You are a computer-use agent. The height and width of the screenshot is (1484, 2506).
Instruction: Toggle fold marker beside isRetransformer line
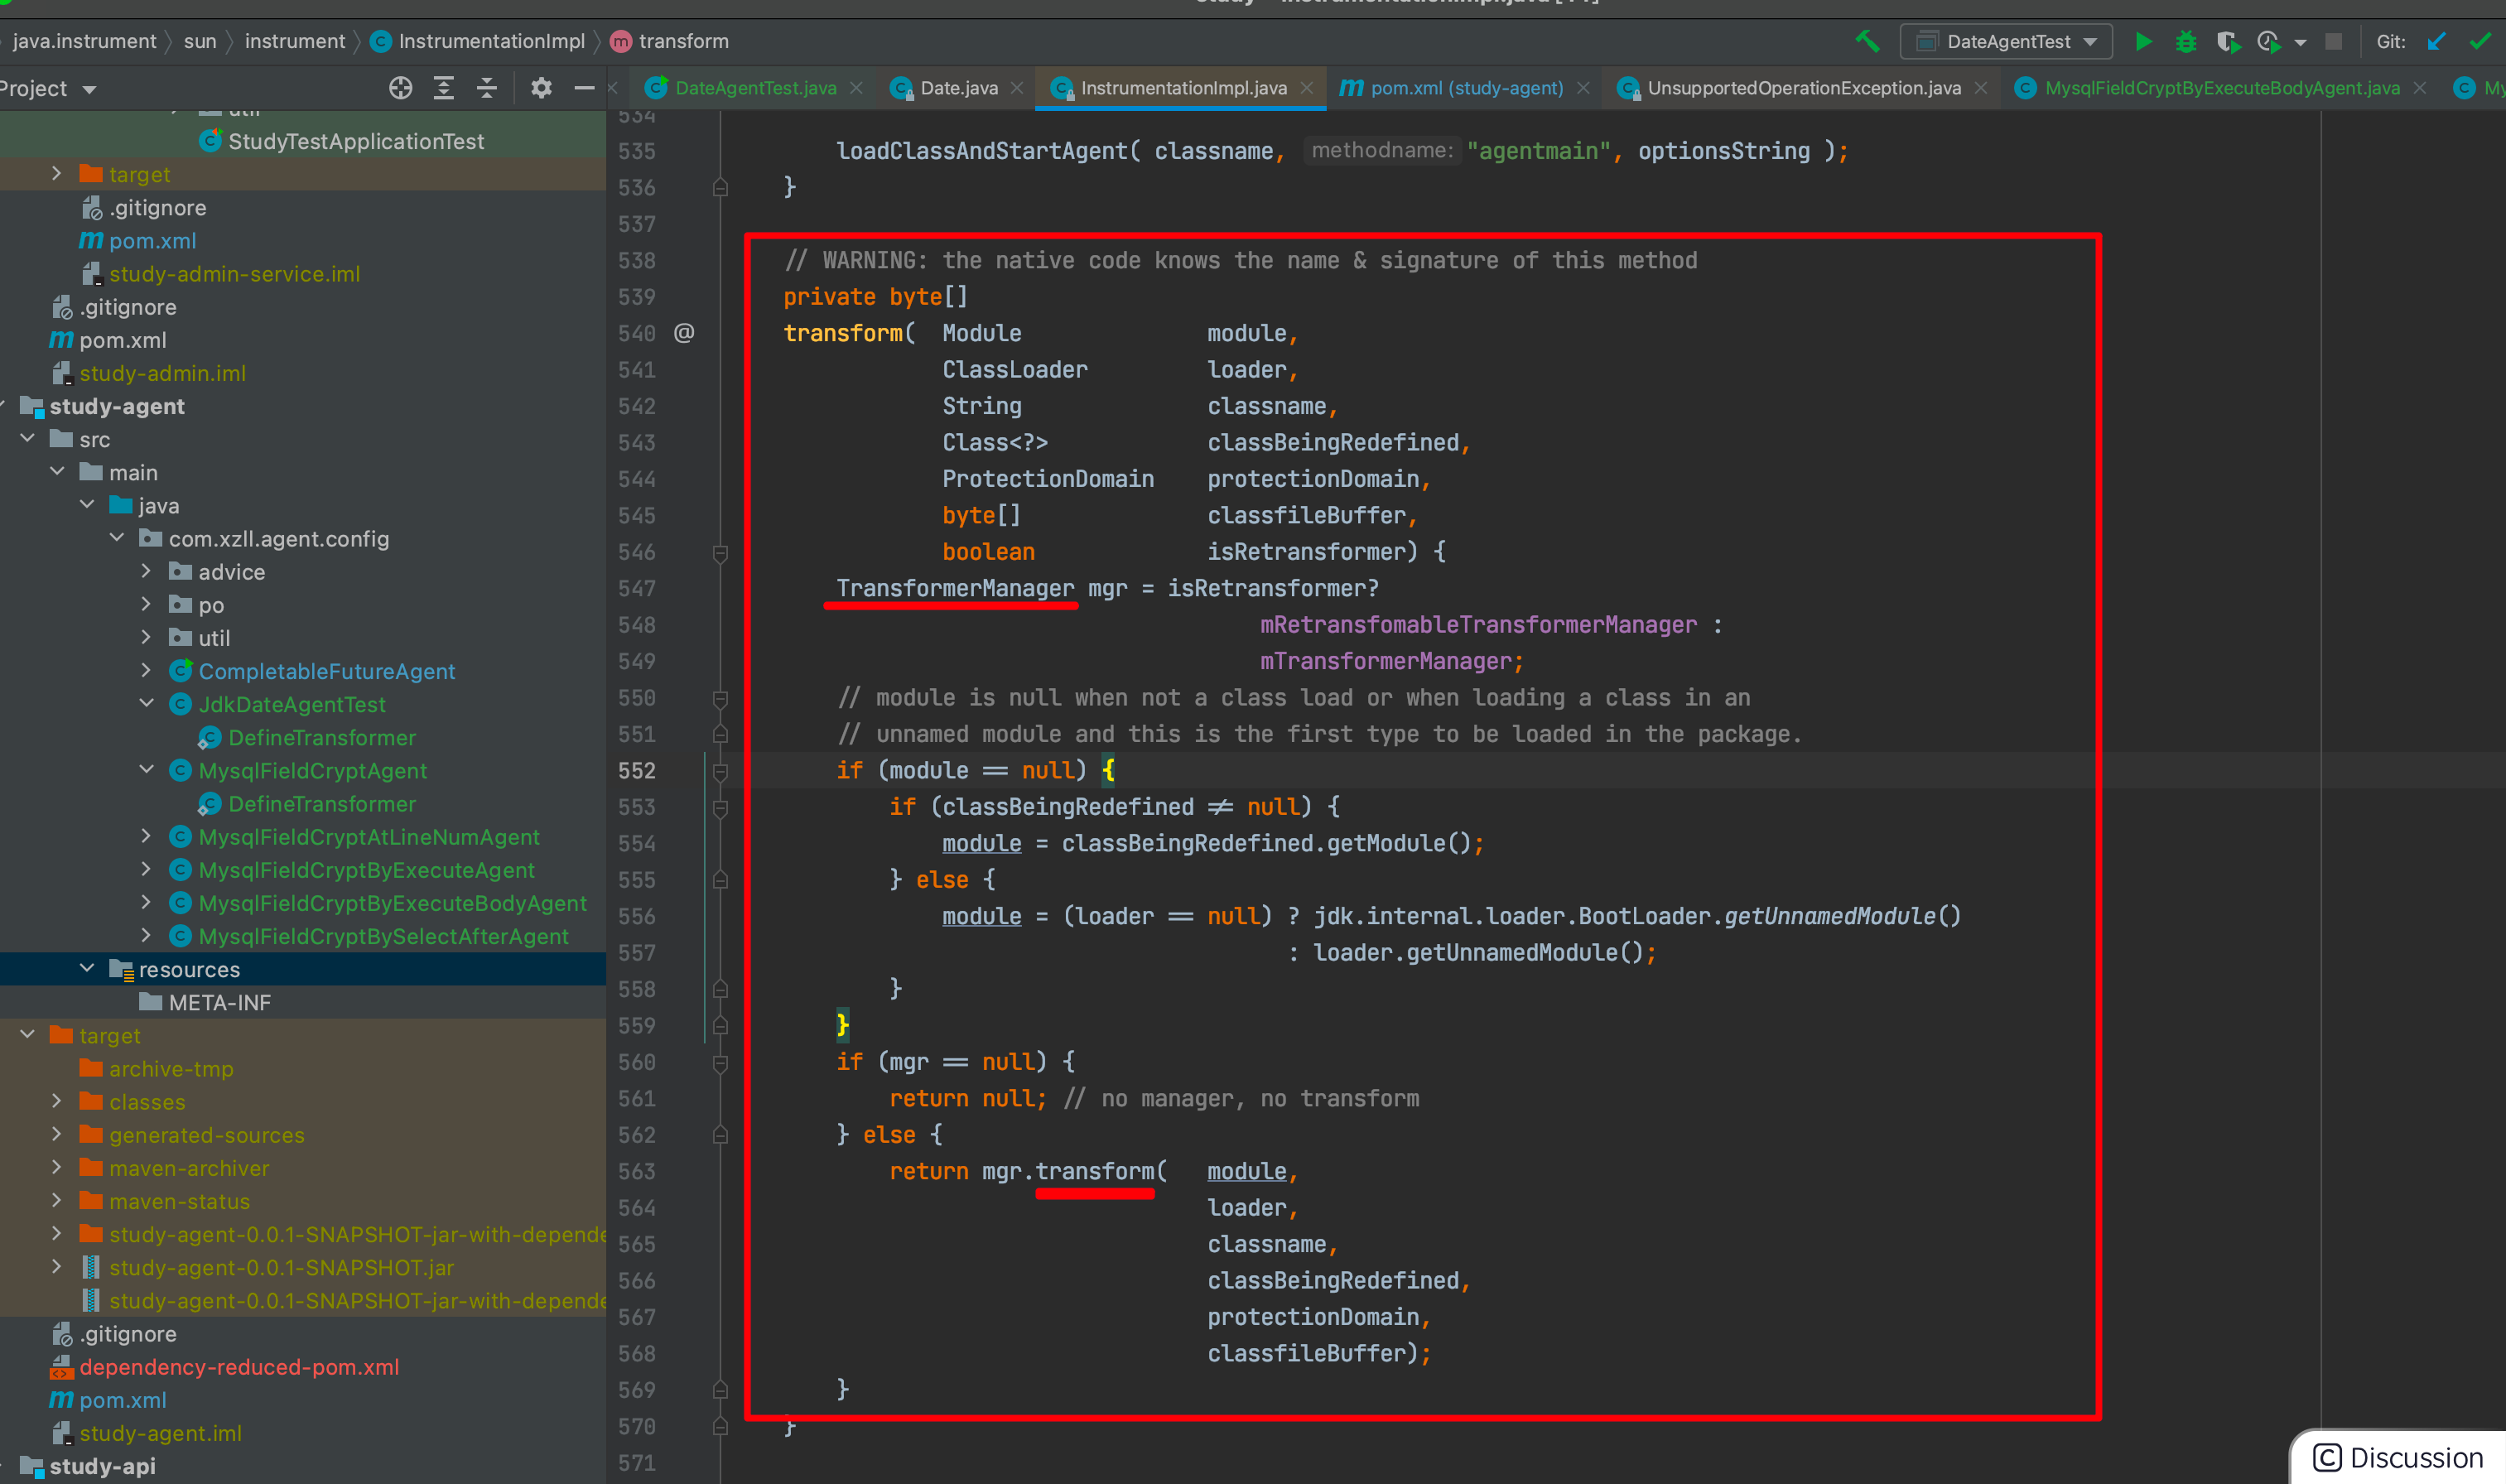click(720, 552)
